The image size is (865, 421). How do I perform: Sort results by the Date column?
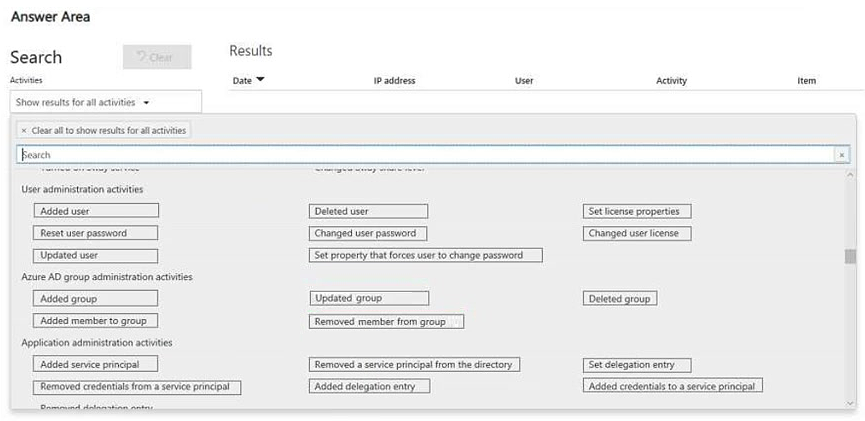[248, 81]
